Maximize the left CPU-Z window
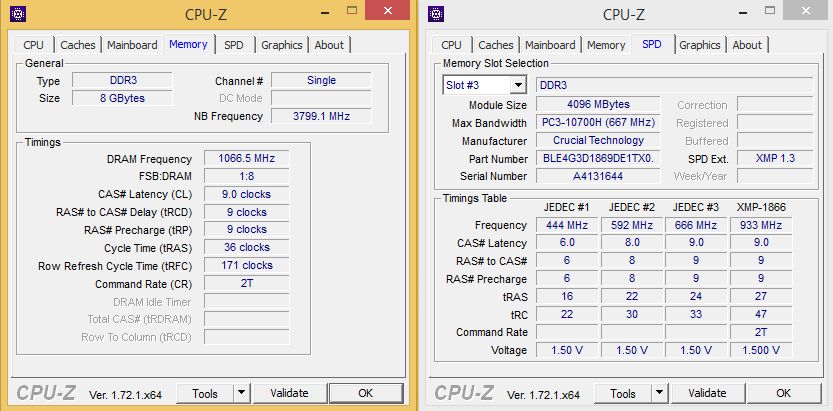Image resolution: width=833 pixels, height=411 pixels. 352,10
